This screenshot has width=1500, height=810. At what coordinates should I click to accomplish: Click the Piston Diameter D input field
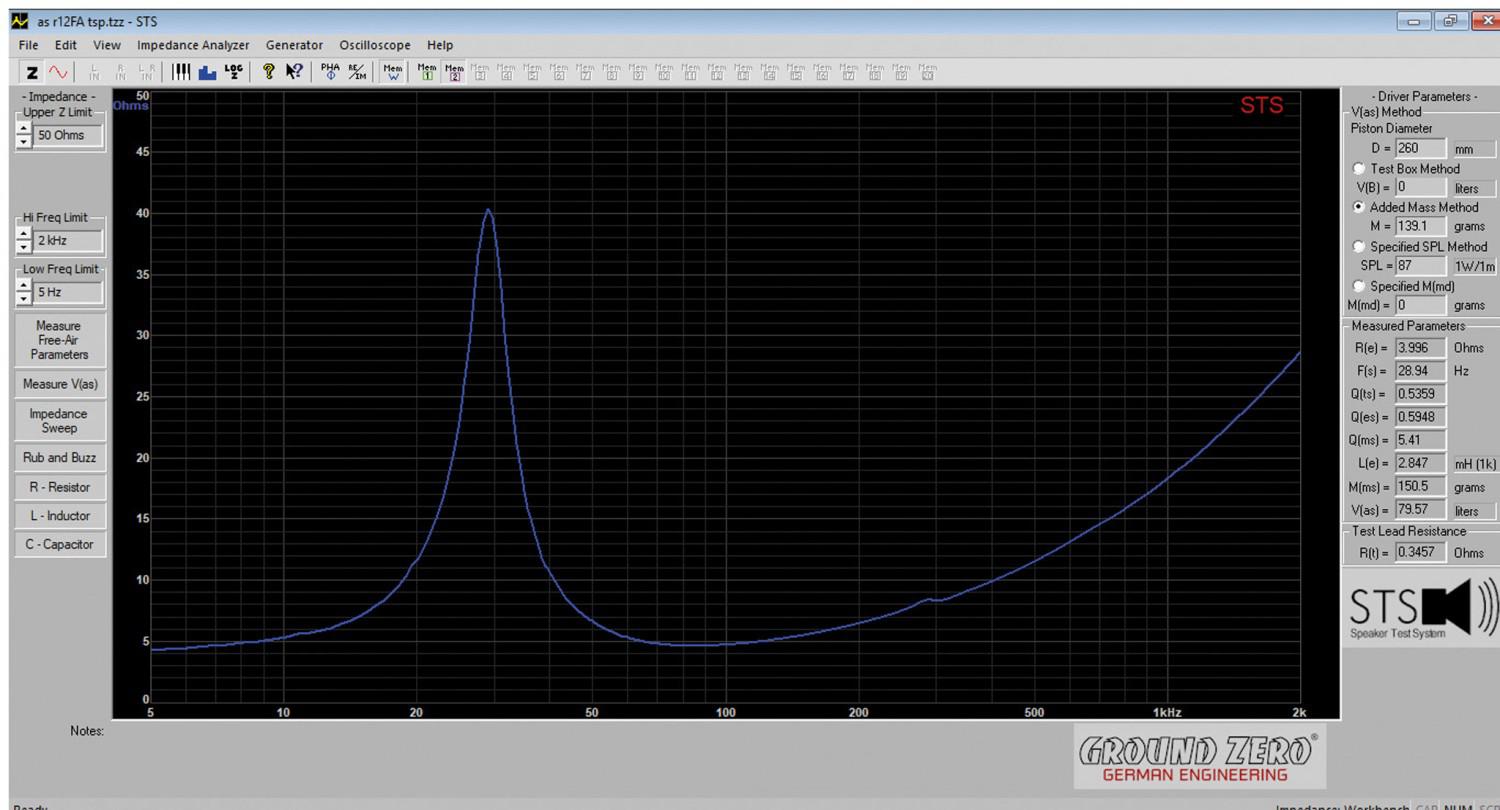[1420, 148]
